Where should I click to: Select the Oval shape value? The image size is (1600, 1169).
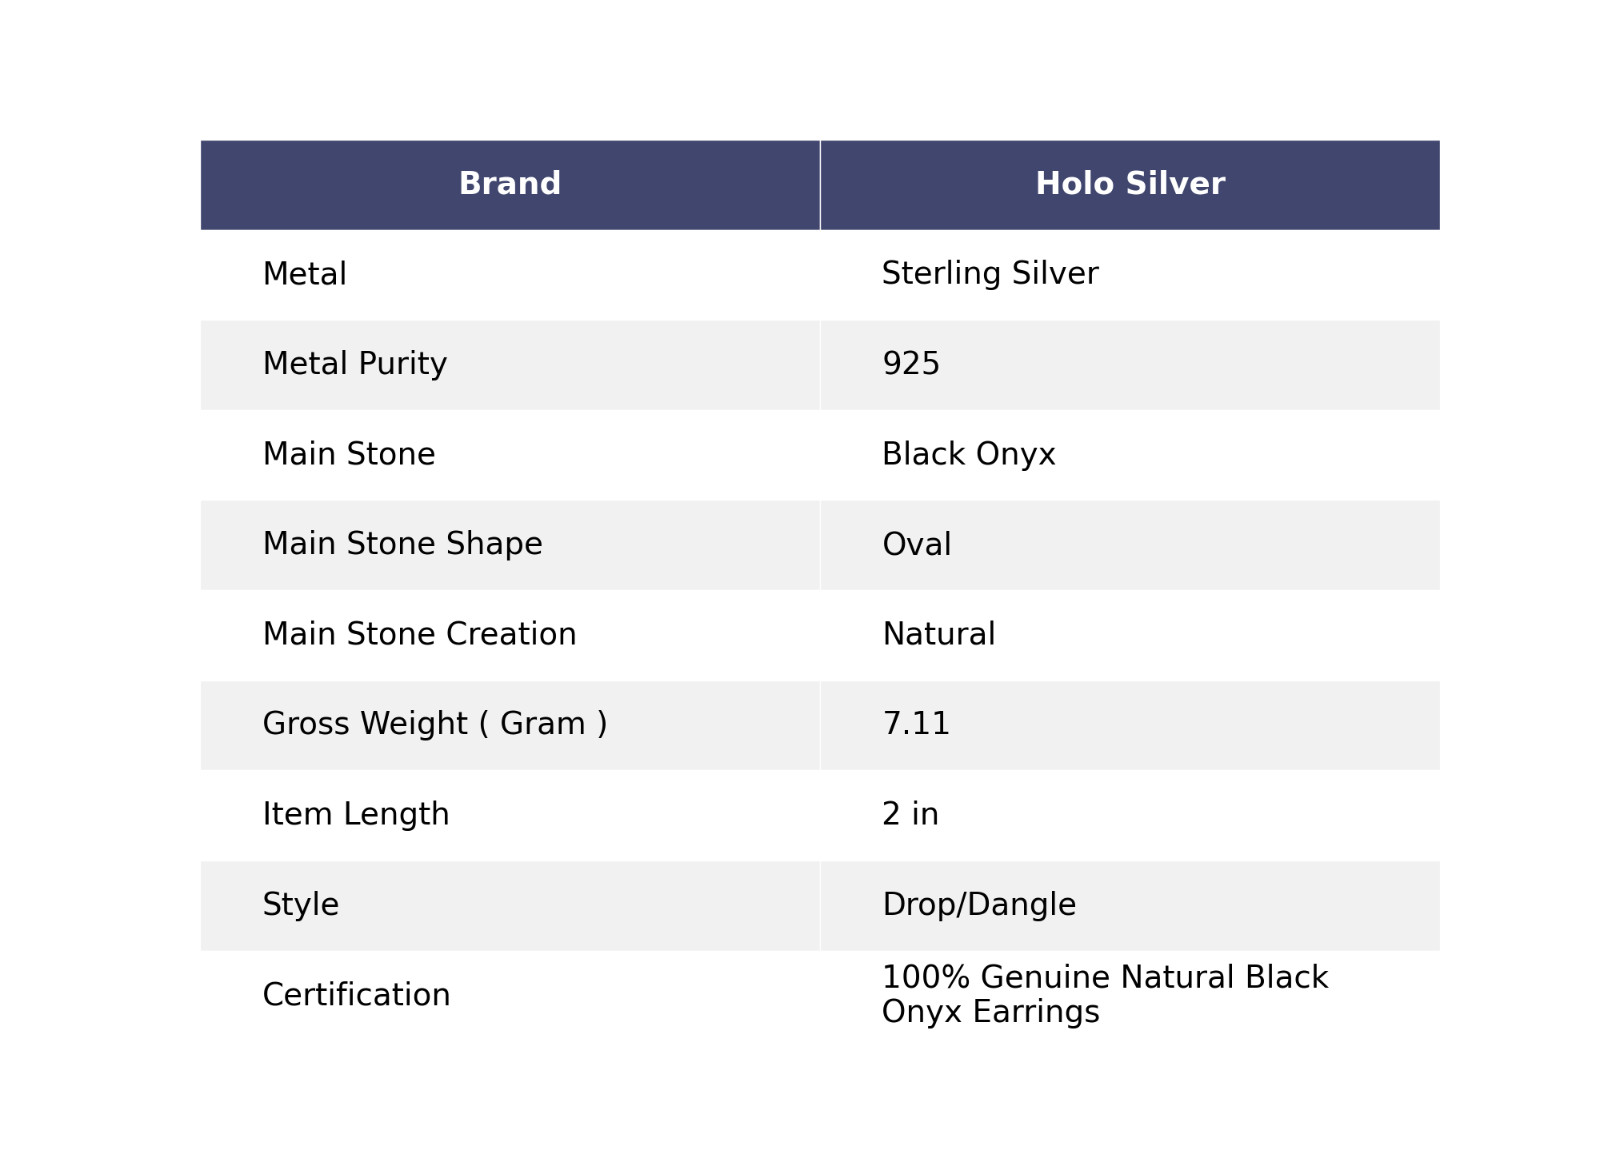(x=916, y=545)
